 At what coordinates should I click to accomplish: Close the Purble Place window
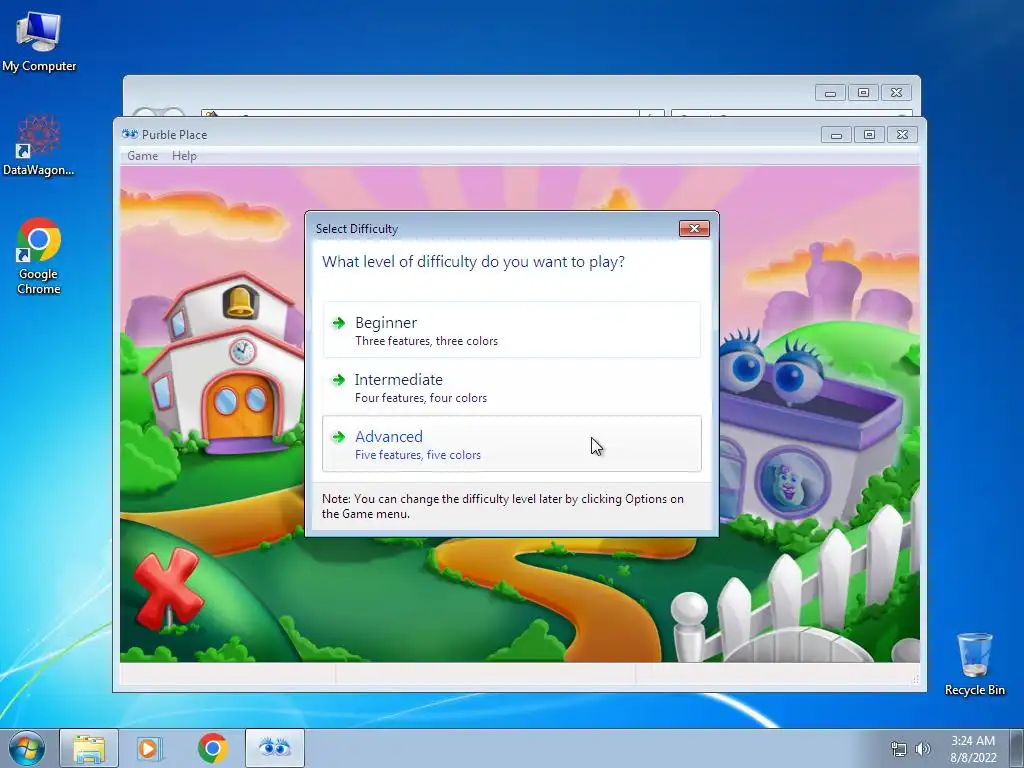pyautogui.click(x=902, y=135)
